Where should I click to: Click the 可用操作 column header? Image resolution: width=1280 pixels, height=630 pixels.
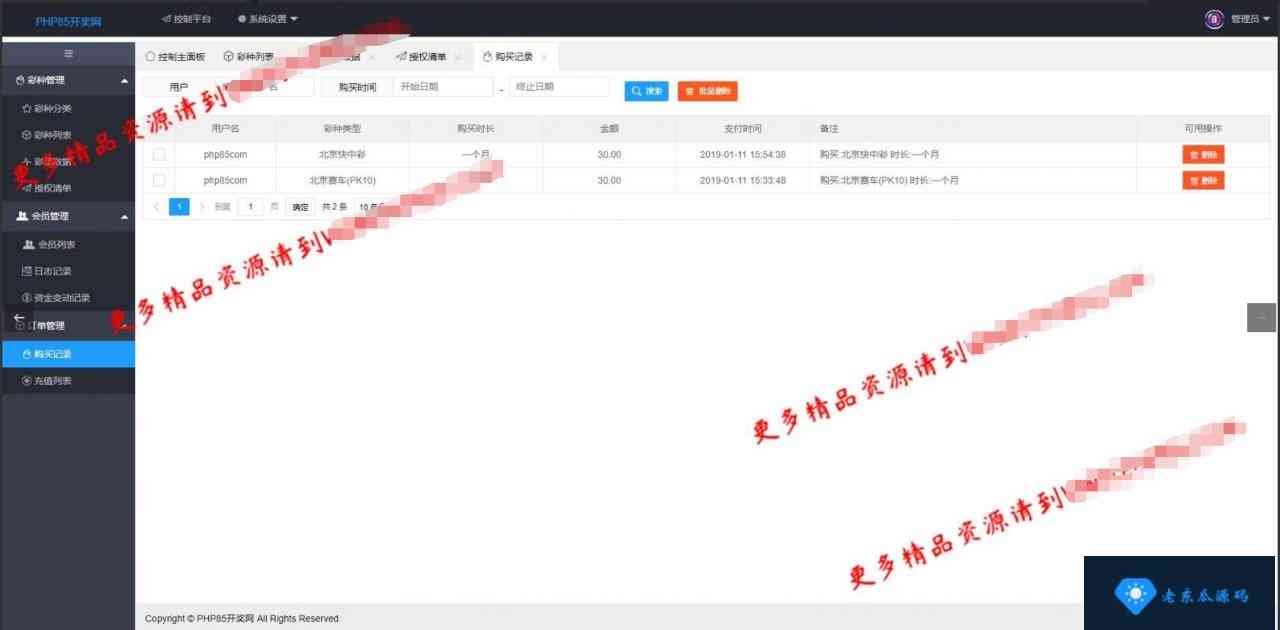pos(1203,129)
